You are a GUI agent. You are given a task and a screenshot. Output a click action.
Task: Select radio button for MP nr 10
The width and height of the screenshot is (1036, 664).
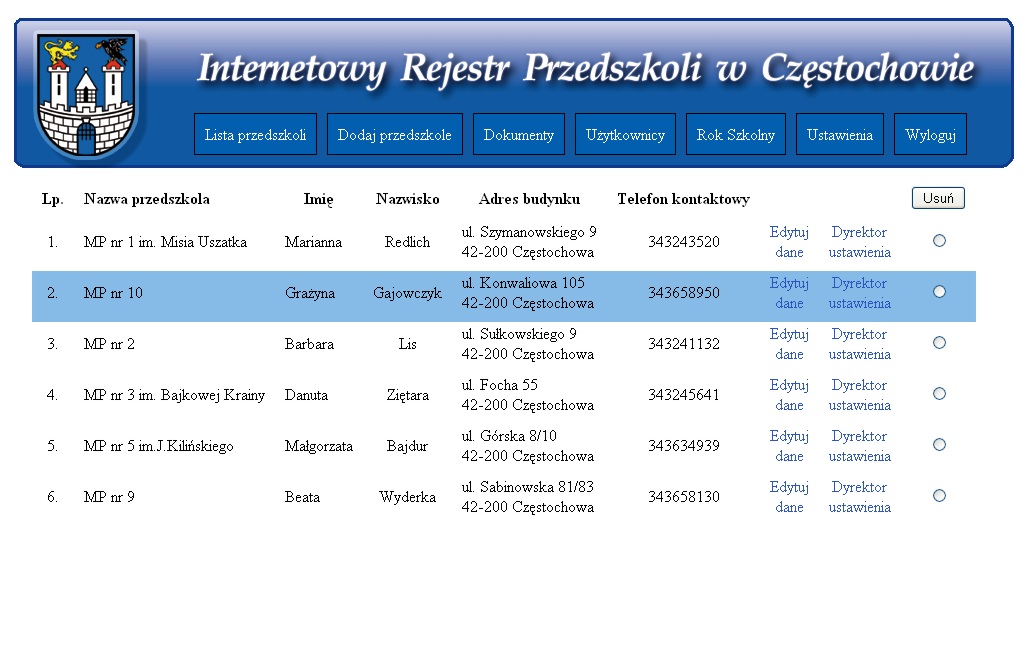point(939,292)
